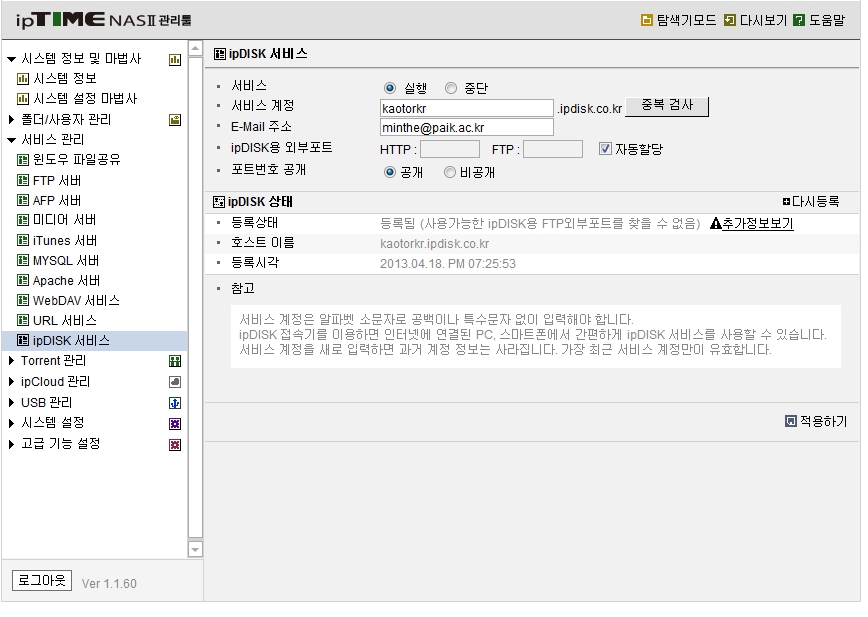
Task: Click the 로그아웃 button
Action: [x=42, y=580]
